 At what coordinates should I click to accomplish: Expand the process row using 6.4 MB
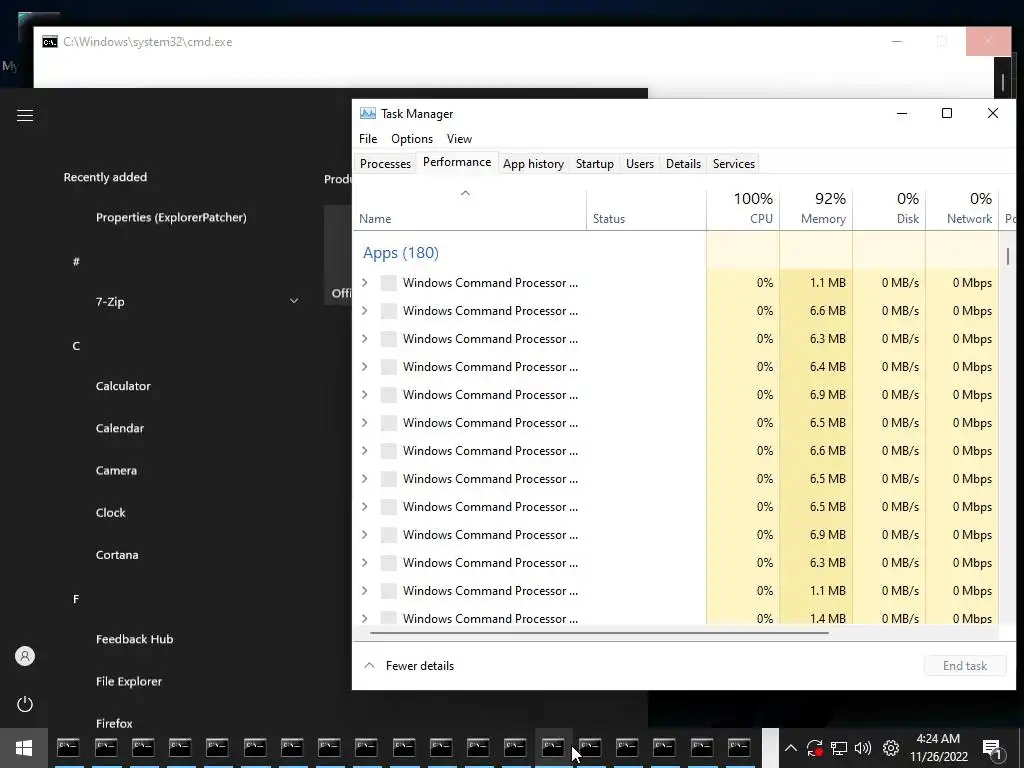(x=364, y=366)
